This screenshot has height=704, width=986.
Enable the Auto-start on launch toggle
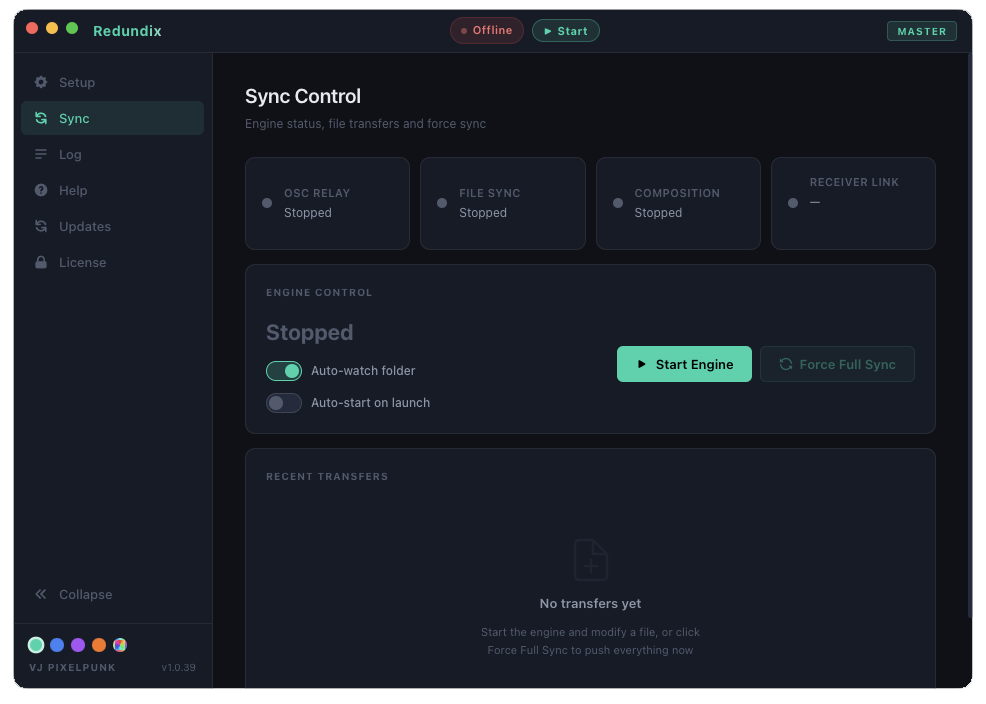[x=284, y=403]
